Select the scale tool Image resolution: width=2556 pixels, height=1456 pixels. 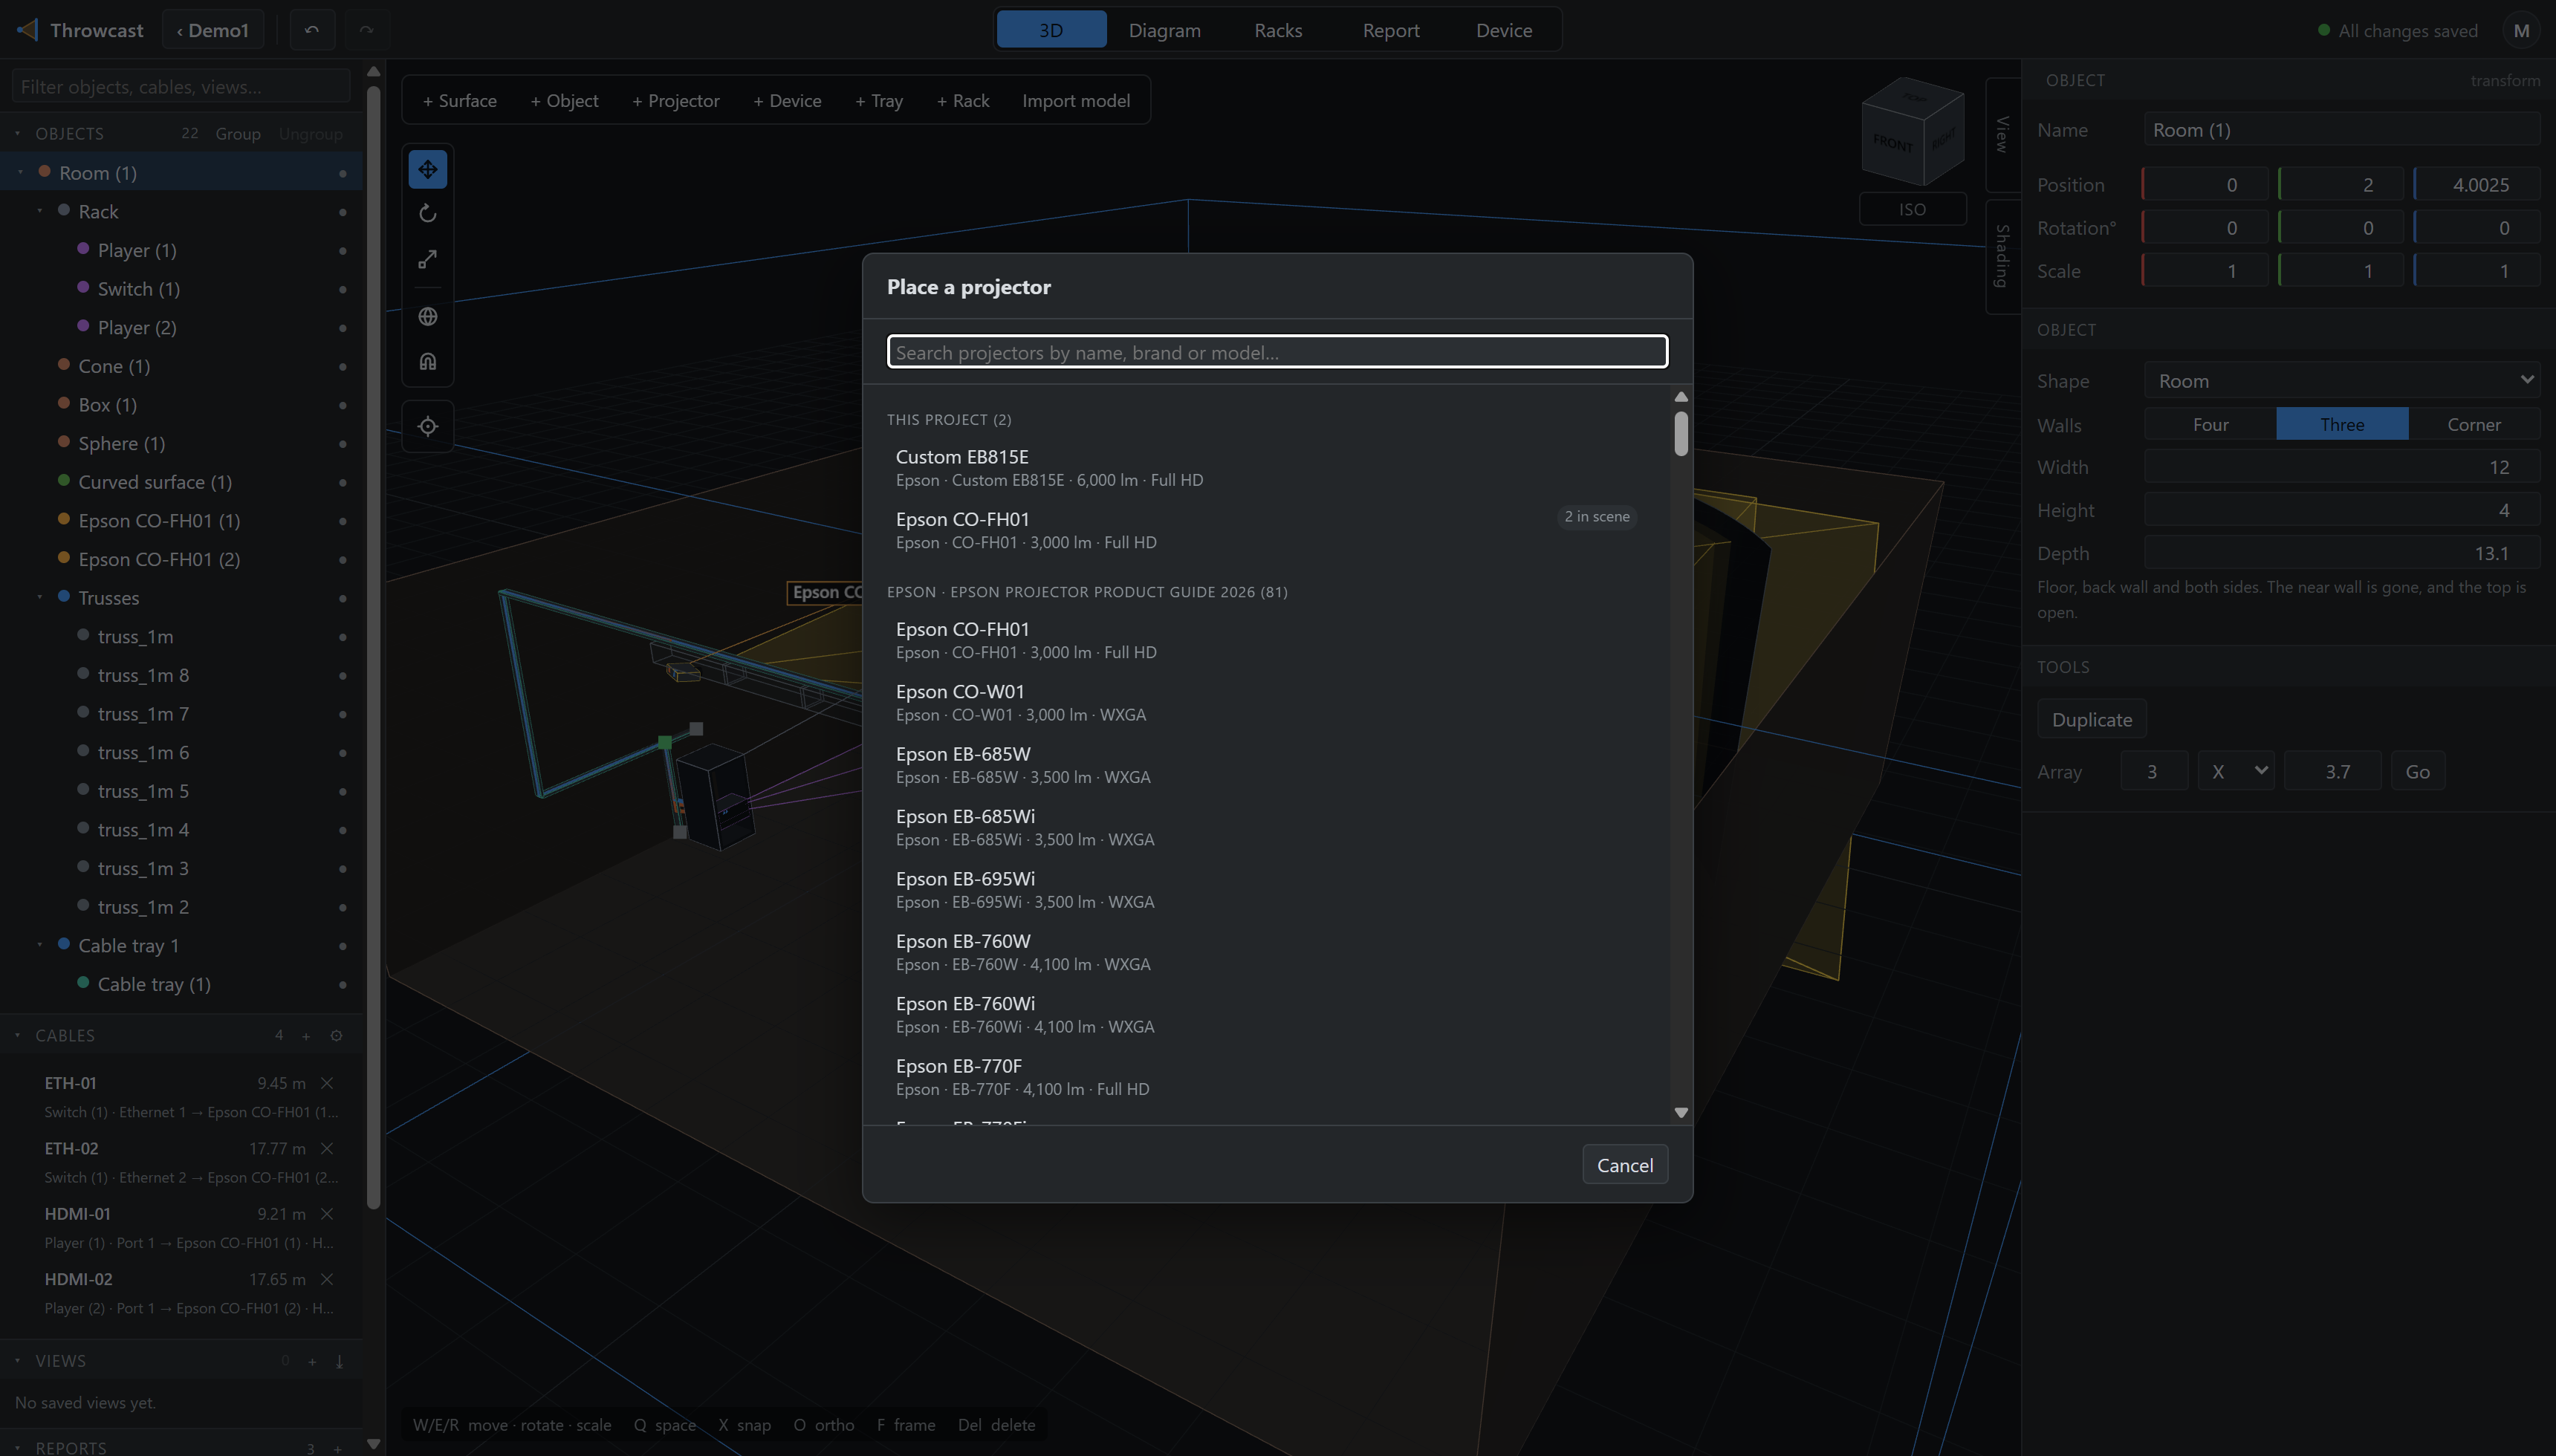(427, 260)
